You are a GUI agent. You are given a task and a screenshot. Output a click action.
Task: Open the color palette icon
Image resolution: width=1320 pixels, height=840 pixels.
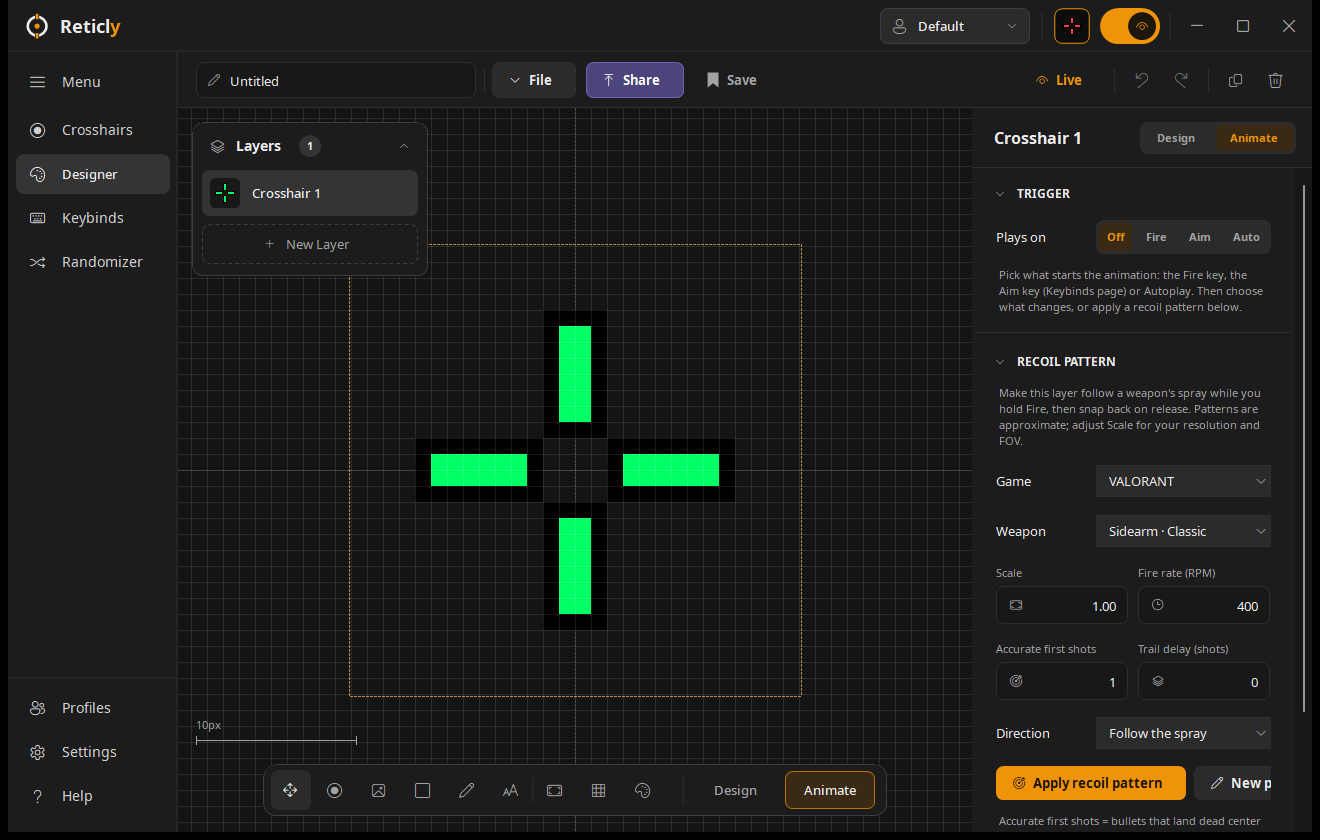coord(643,790)
